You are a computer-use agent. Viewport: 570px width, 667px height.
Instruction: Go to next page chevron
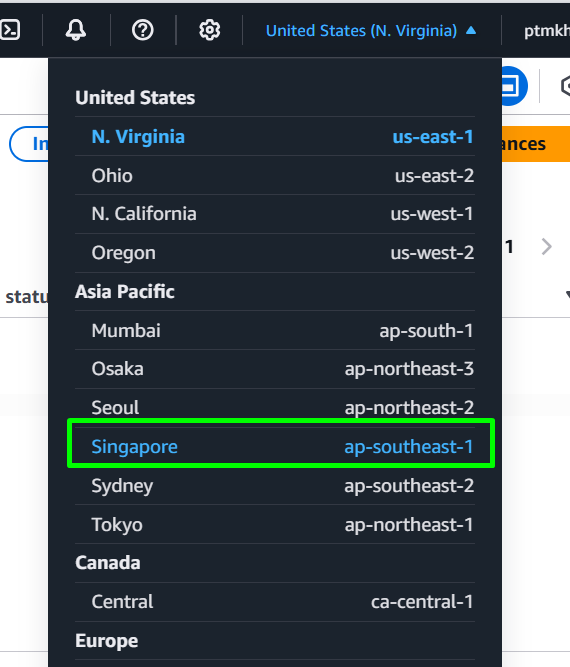[547, 247]
